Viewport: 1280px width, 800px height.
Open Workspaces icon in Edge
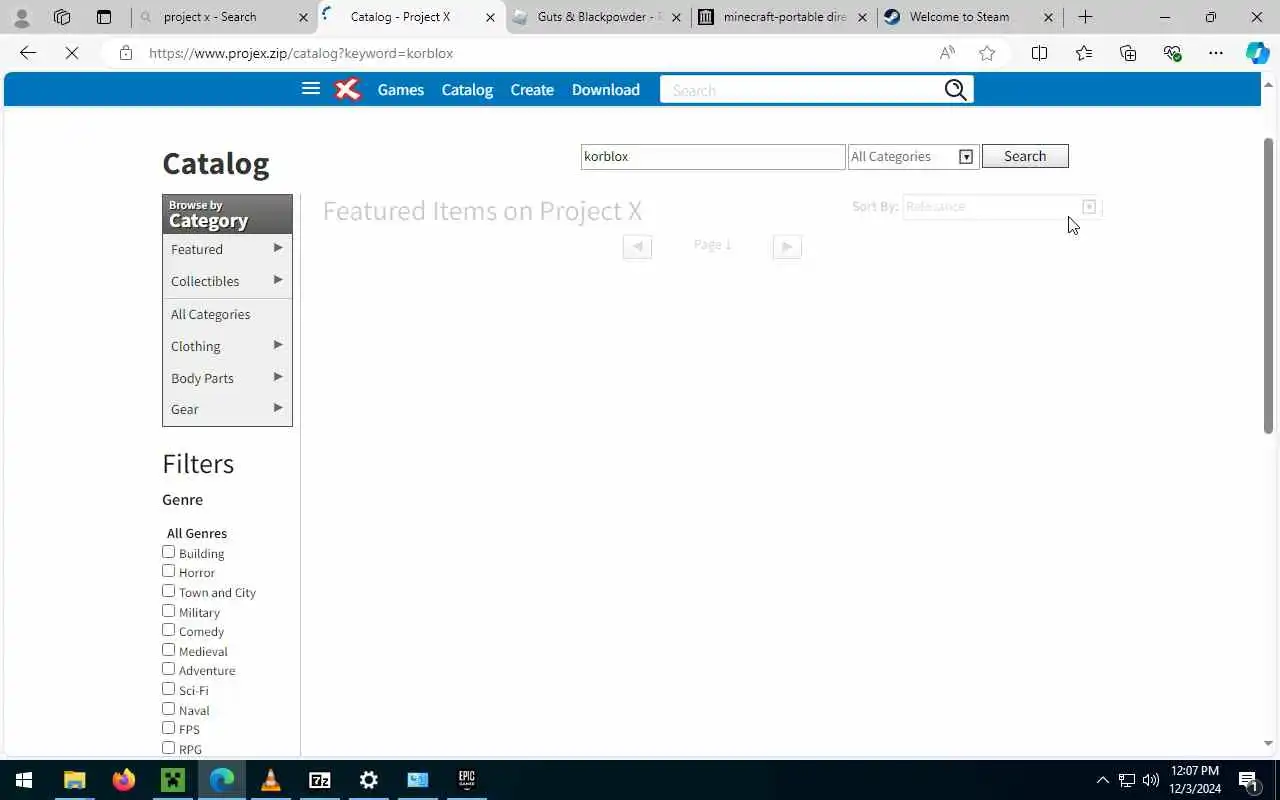[62, 17]
